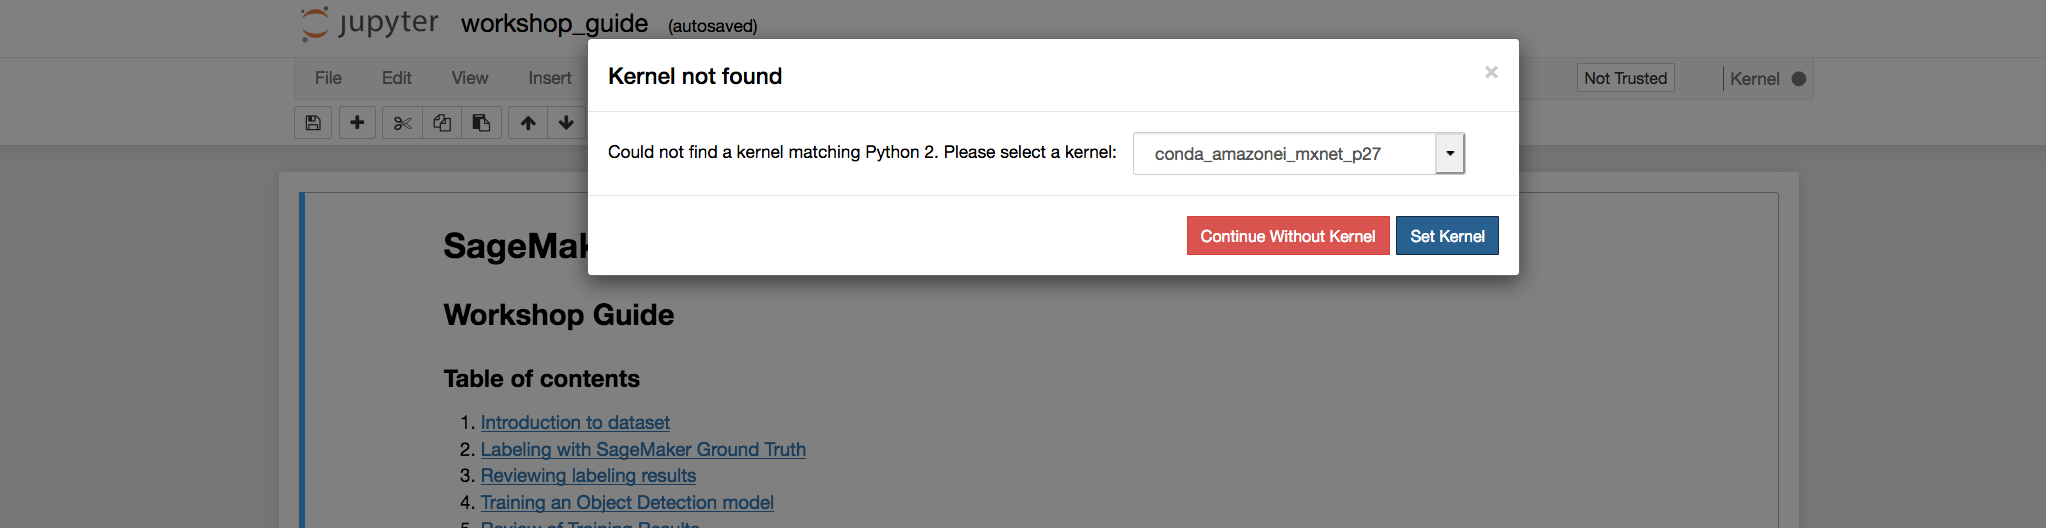Copy selected cells icon
Image resolution: width=2046 pixels, height=528 pixels.
click(442, 123)
